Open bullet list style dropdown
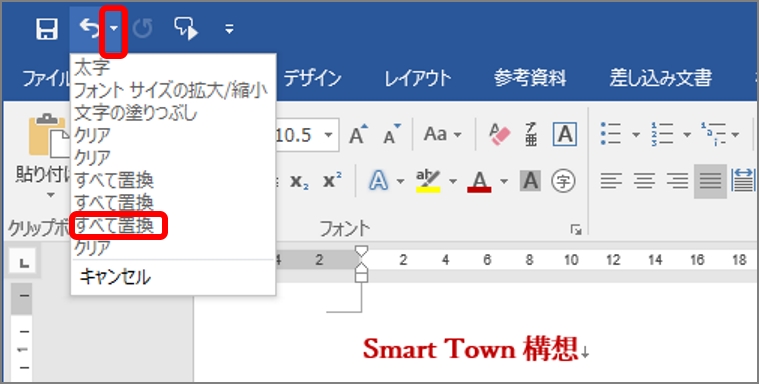The image size is (759, 384). click(636, 135)
